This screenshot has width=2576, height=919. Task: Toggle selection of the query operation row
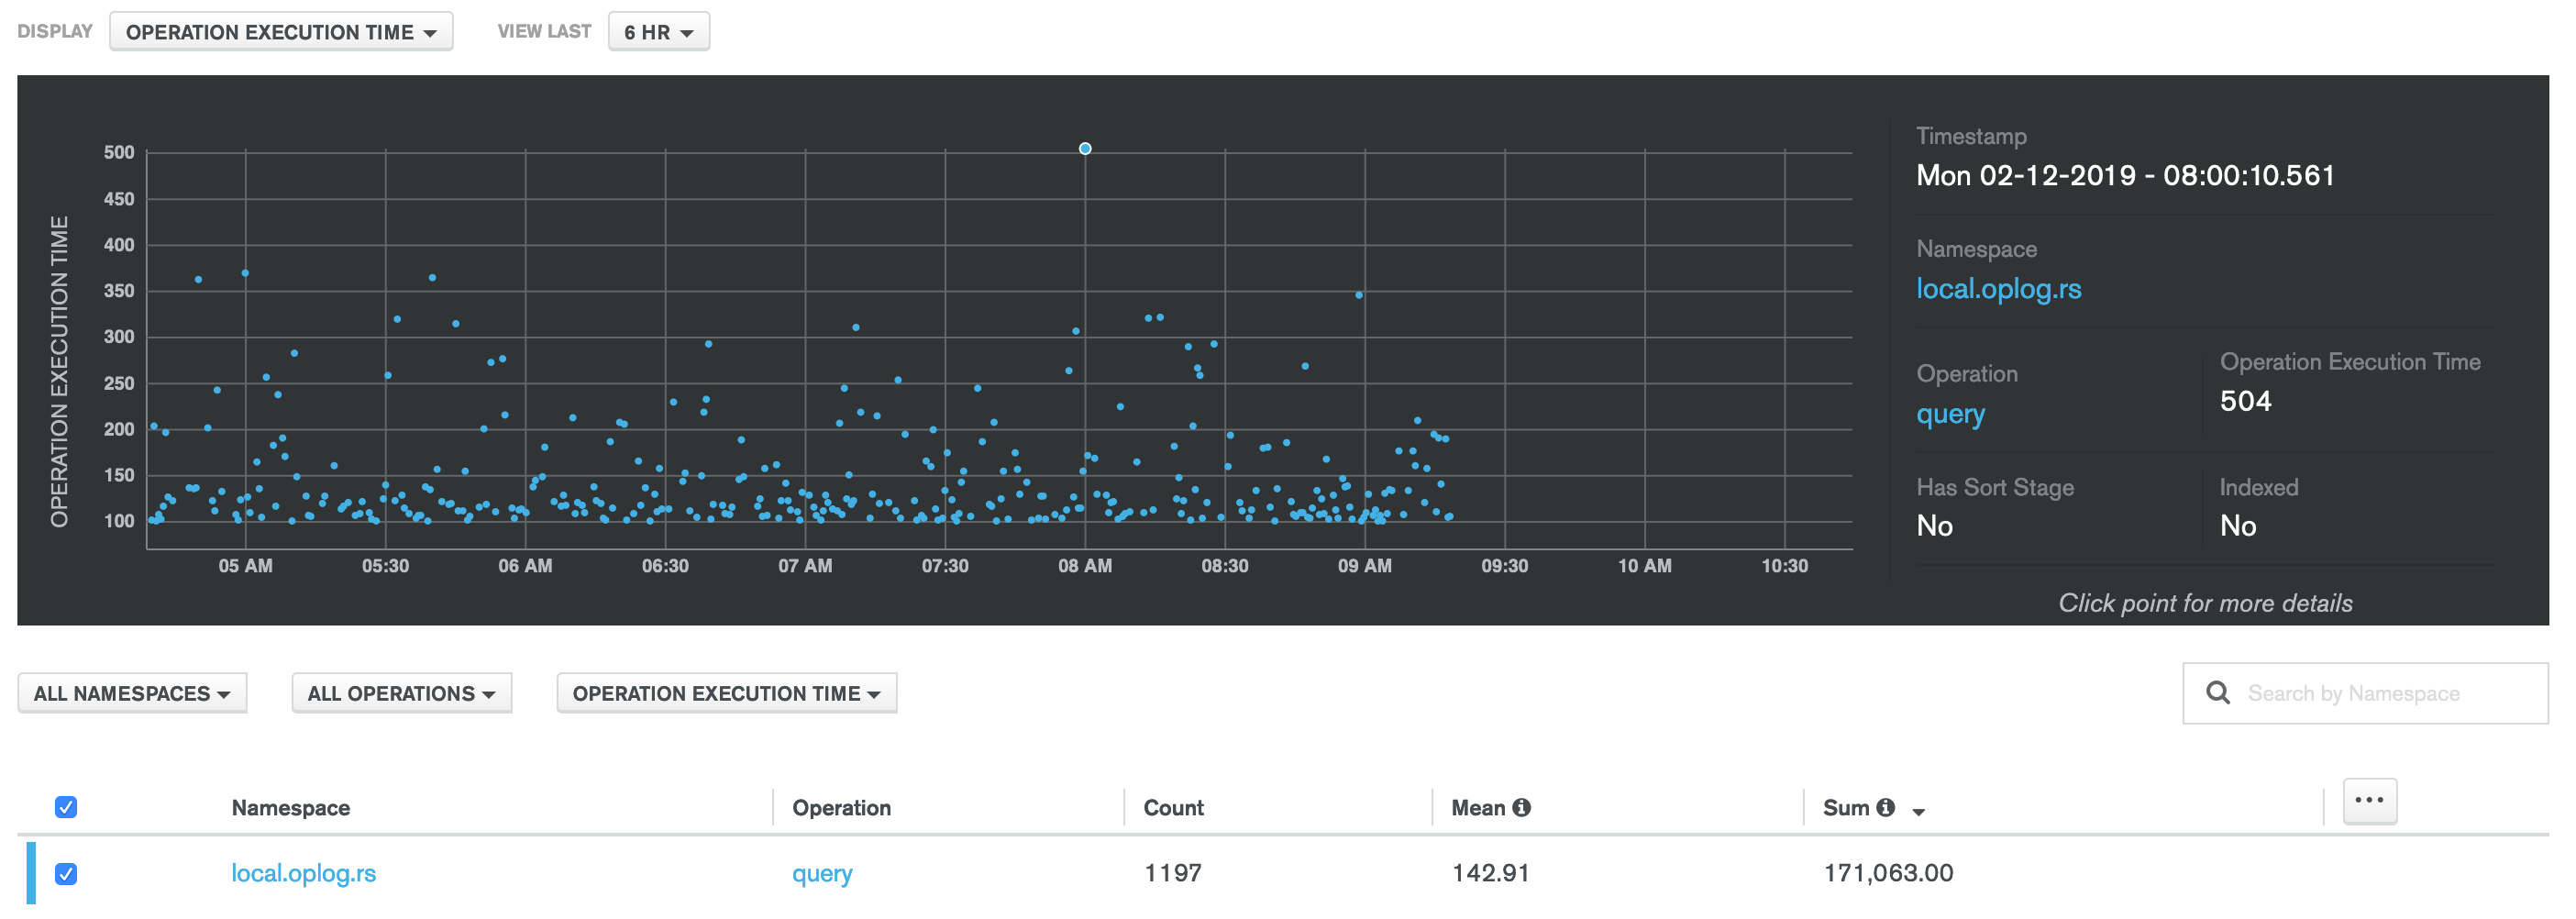[x=66, y=873]
